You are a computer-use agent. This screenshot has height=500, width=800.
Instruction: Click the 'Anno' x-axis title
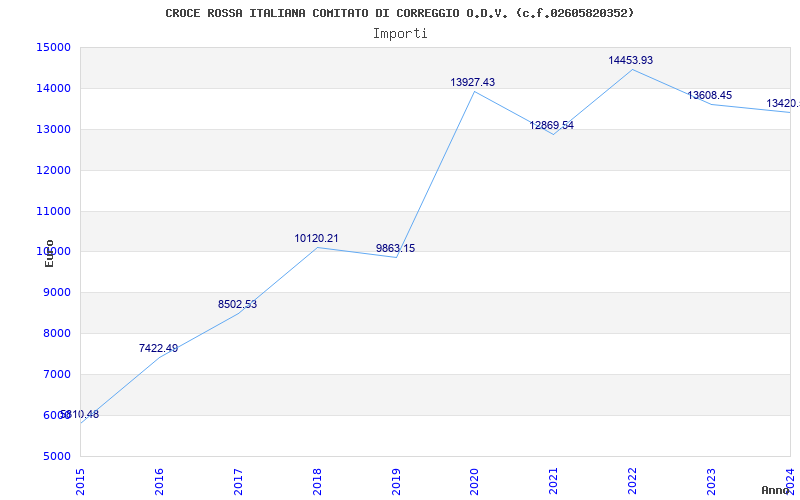tap(776, 490)
